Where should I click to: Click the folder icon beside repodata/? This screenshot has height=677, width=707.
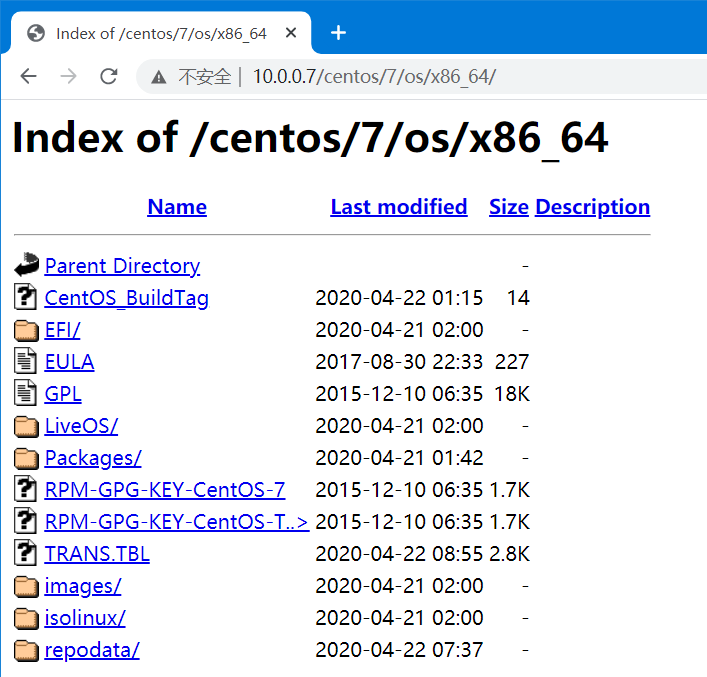(x=26, y=650)
